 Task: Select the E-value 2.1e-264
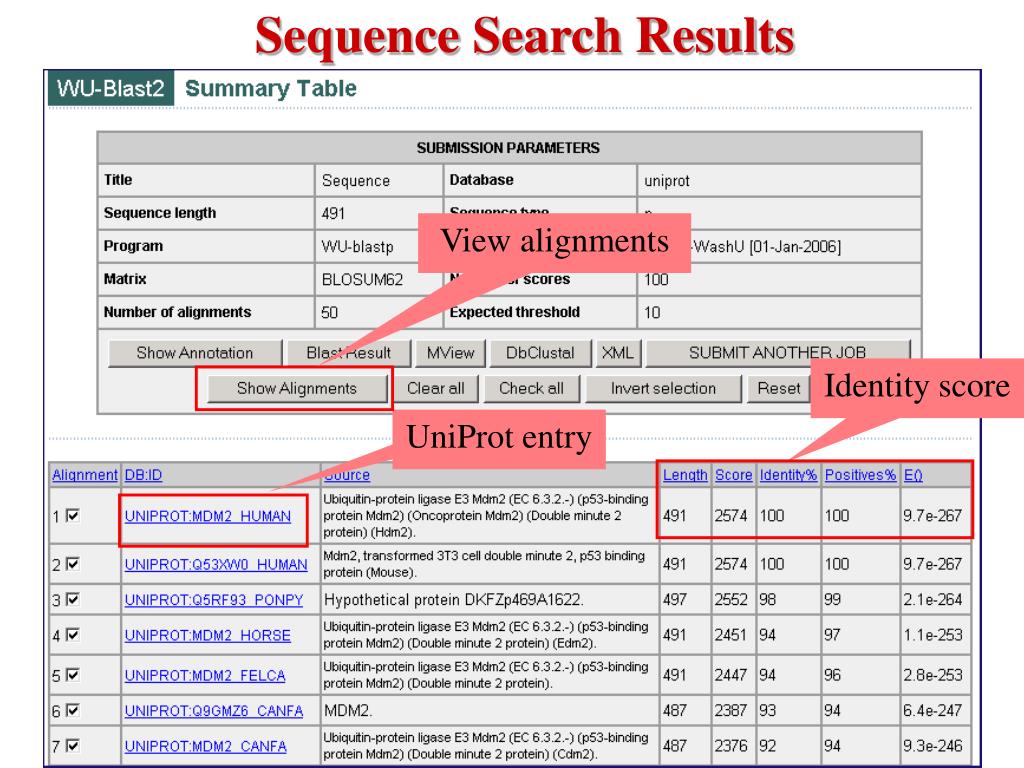[933, 600]
